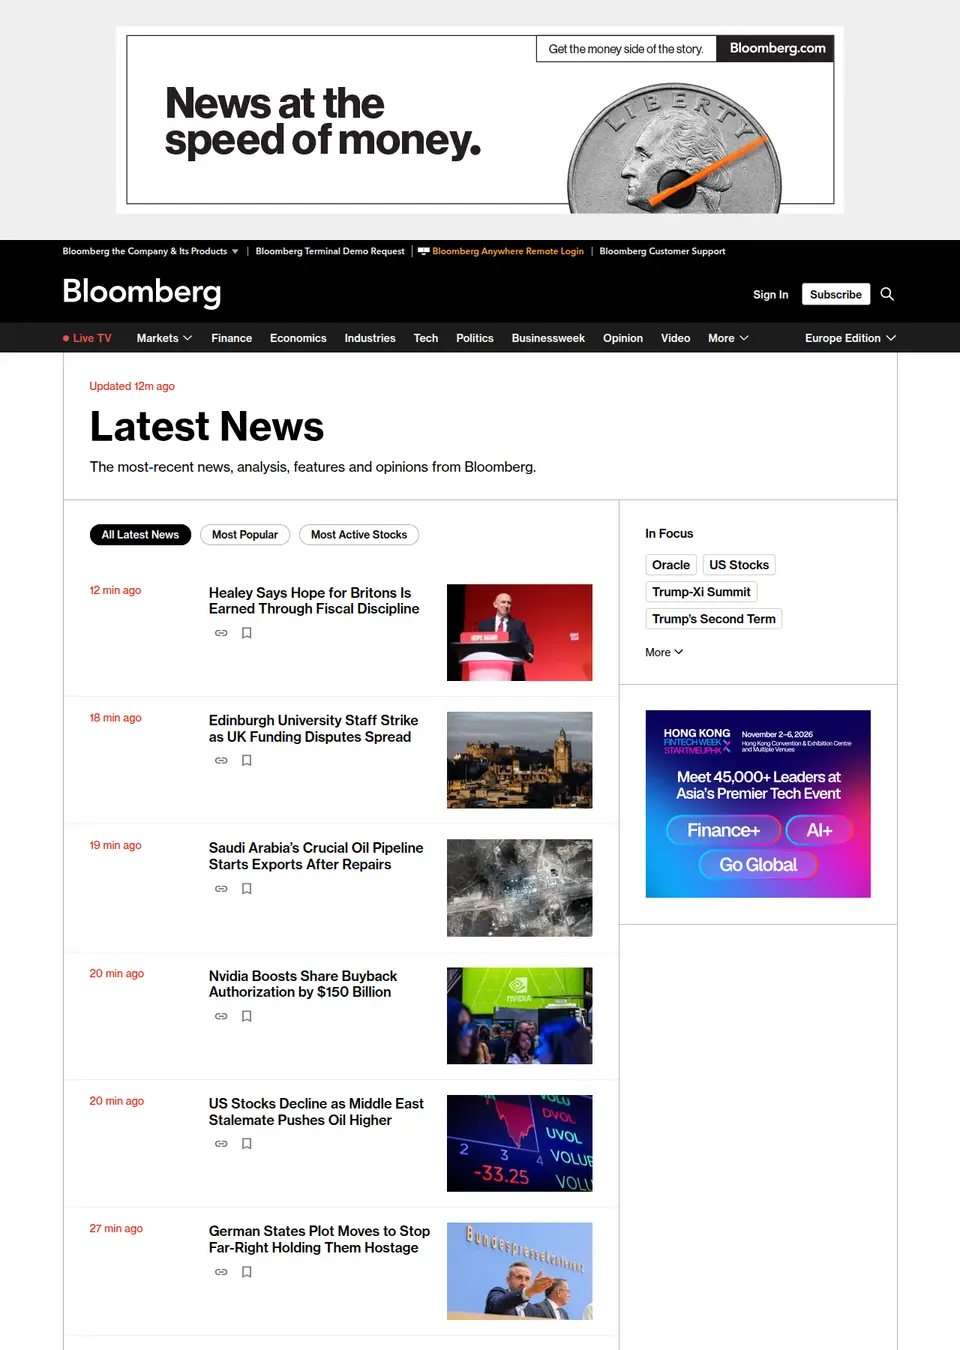
Task: Expand Bloomberg the Company & Its Products menu
Action: pyautogui.click(x=150, y=251)
